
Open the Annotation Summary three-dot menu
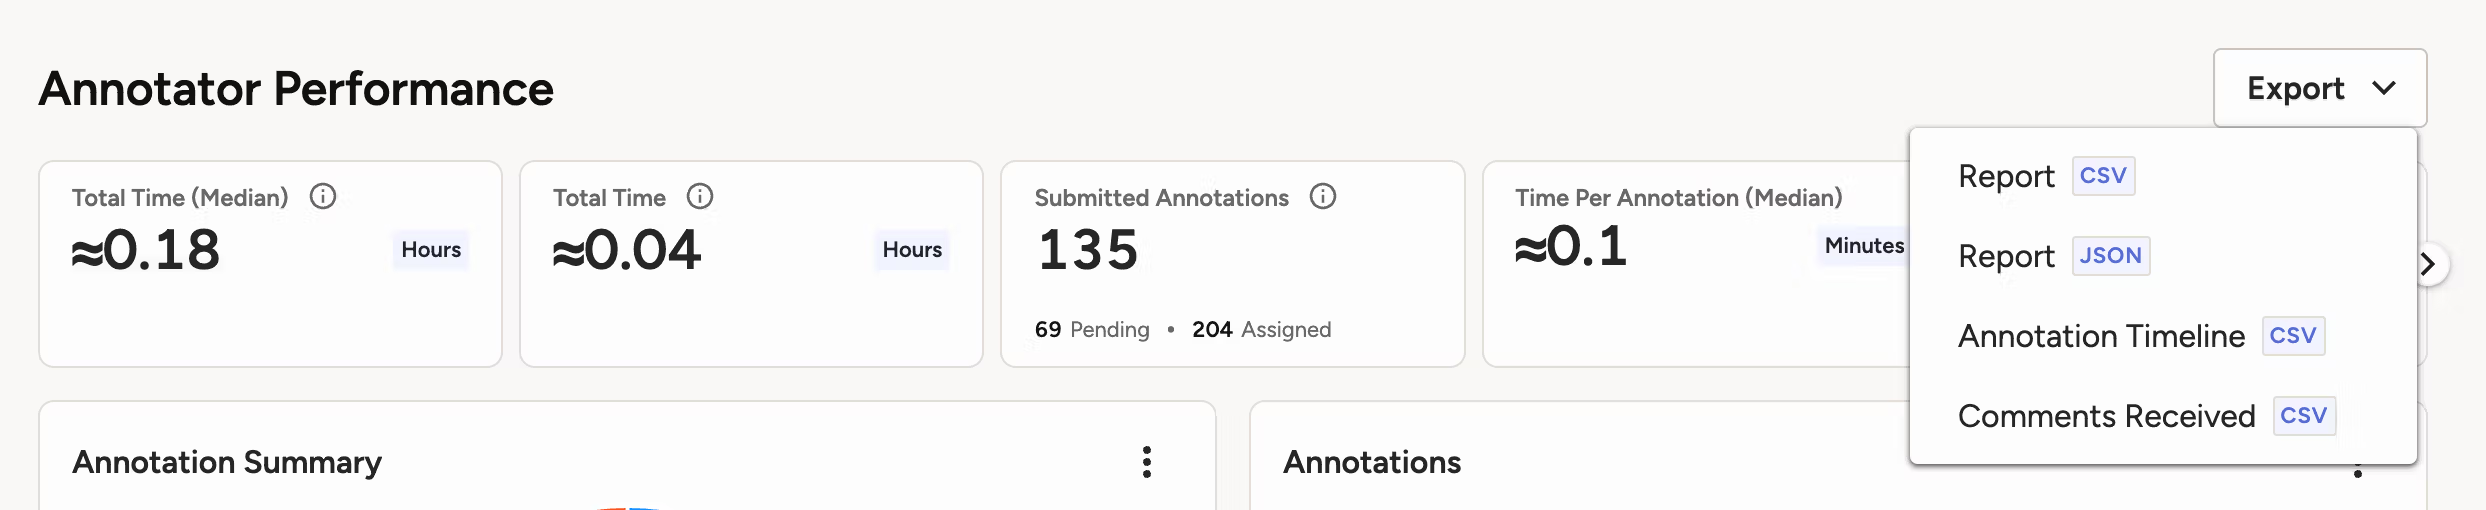(x=1147, y=462)
